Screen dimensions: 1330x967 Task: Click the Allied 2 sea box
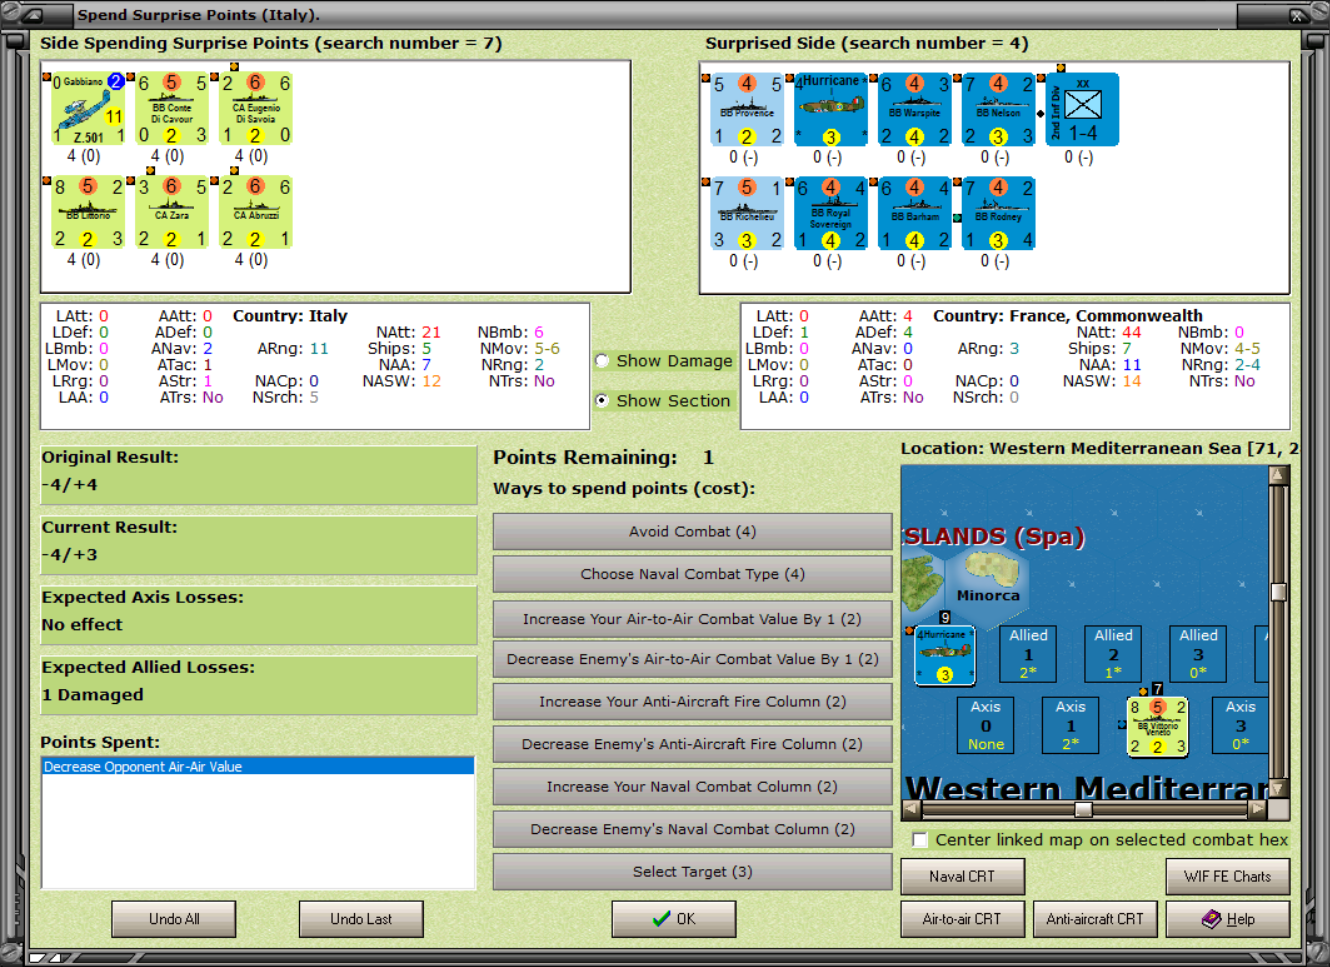(1113, 654)
